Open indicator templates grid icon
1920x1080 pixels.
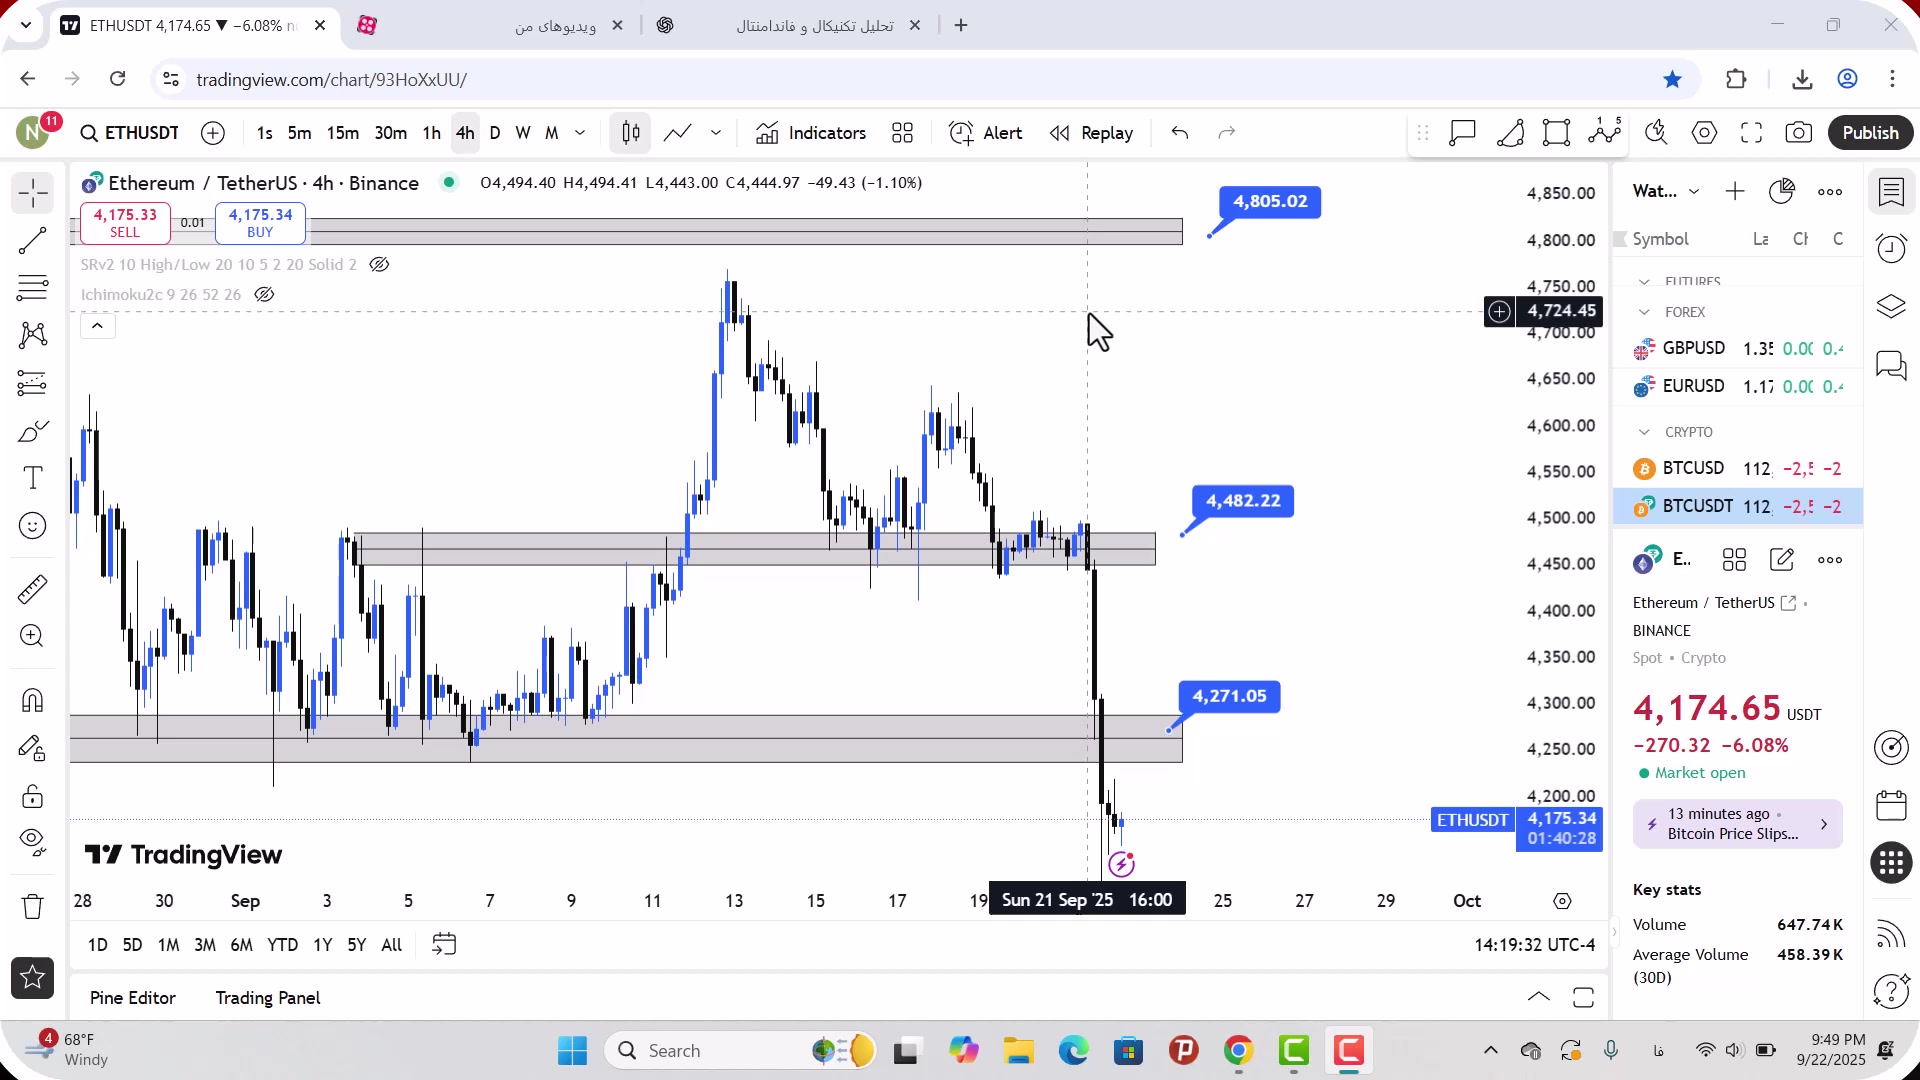[903, 133]
